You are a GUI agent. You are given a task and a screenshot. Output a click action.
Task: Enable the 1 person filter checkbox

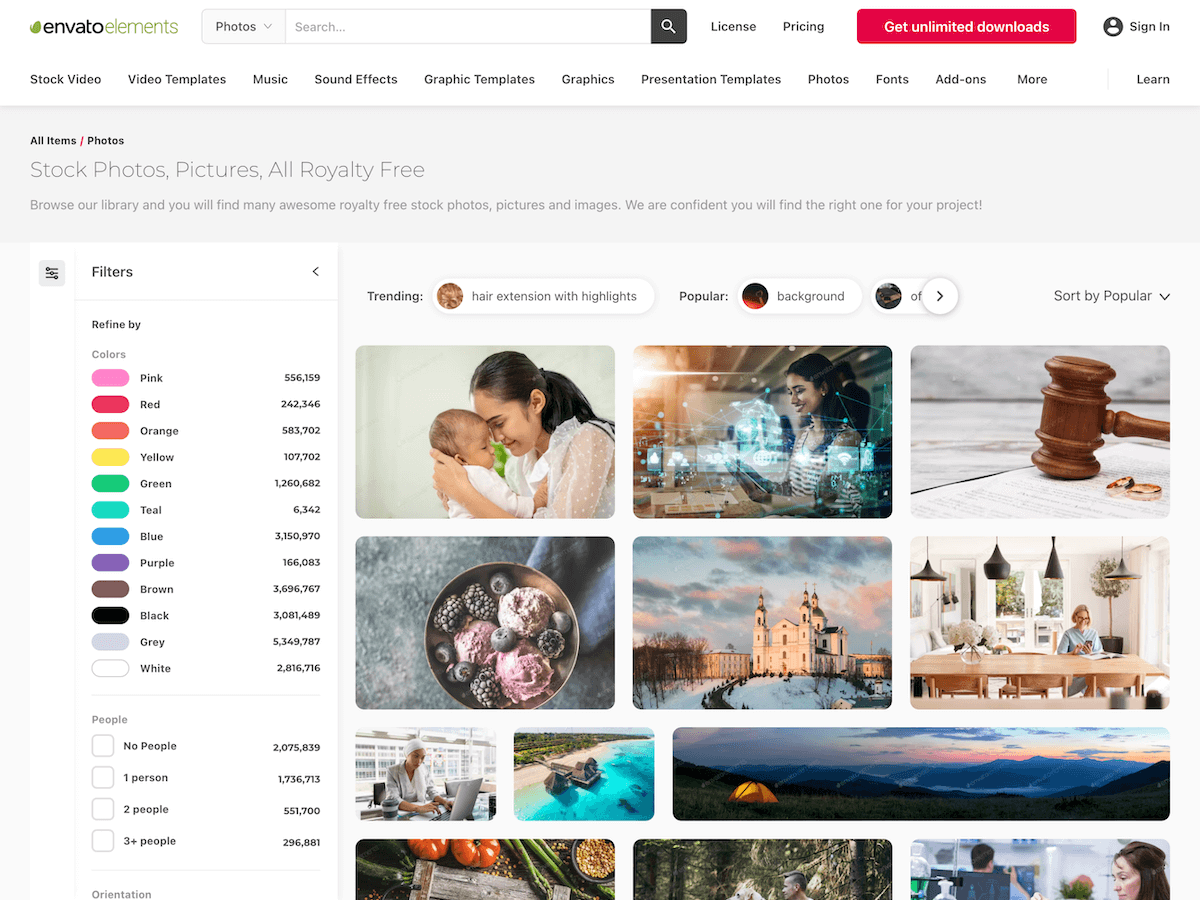point(103,778)
